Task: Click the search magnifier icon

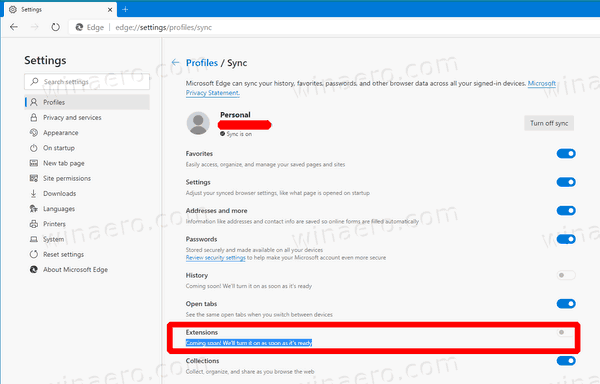Action: pyautogui.click(x=34, y=81)
